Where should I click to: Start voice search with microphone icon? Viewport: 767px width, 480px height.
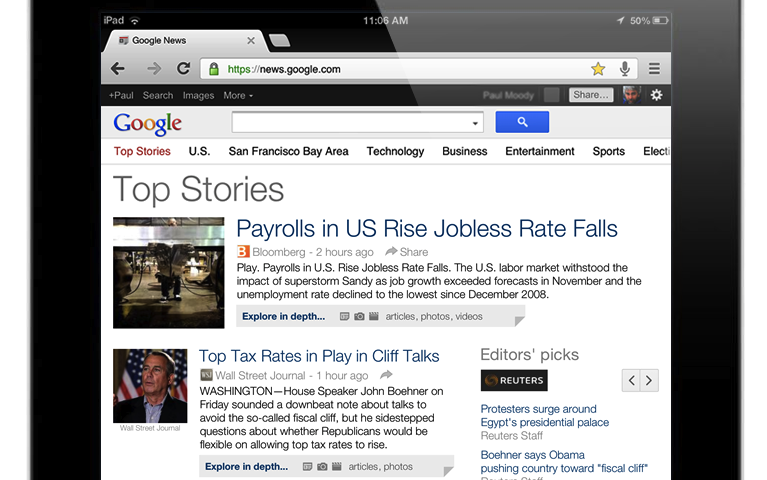[x=625, y=69]
